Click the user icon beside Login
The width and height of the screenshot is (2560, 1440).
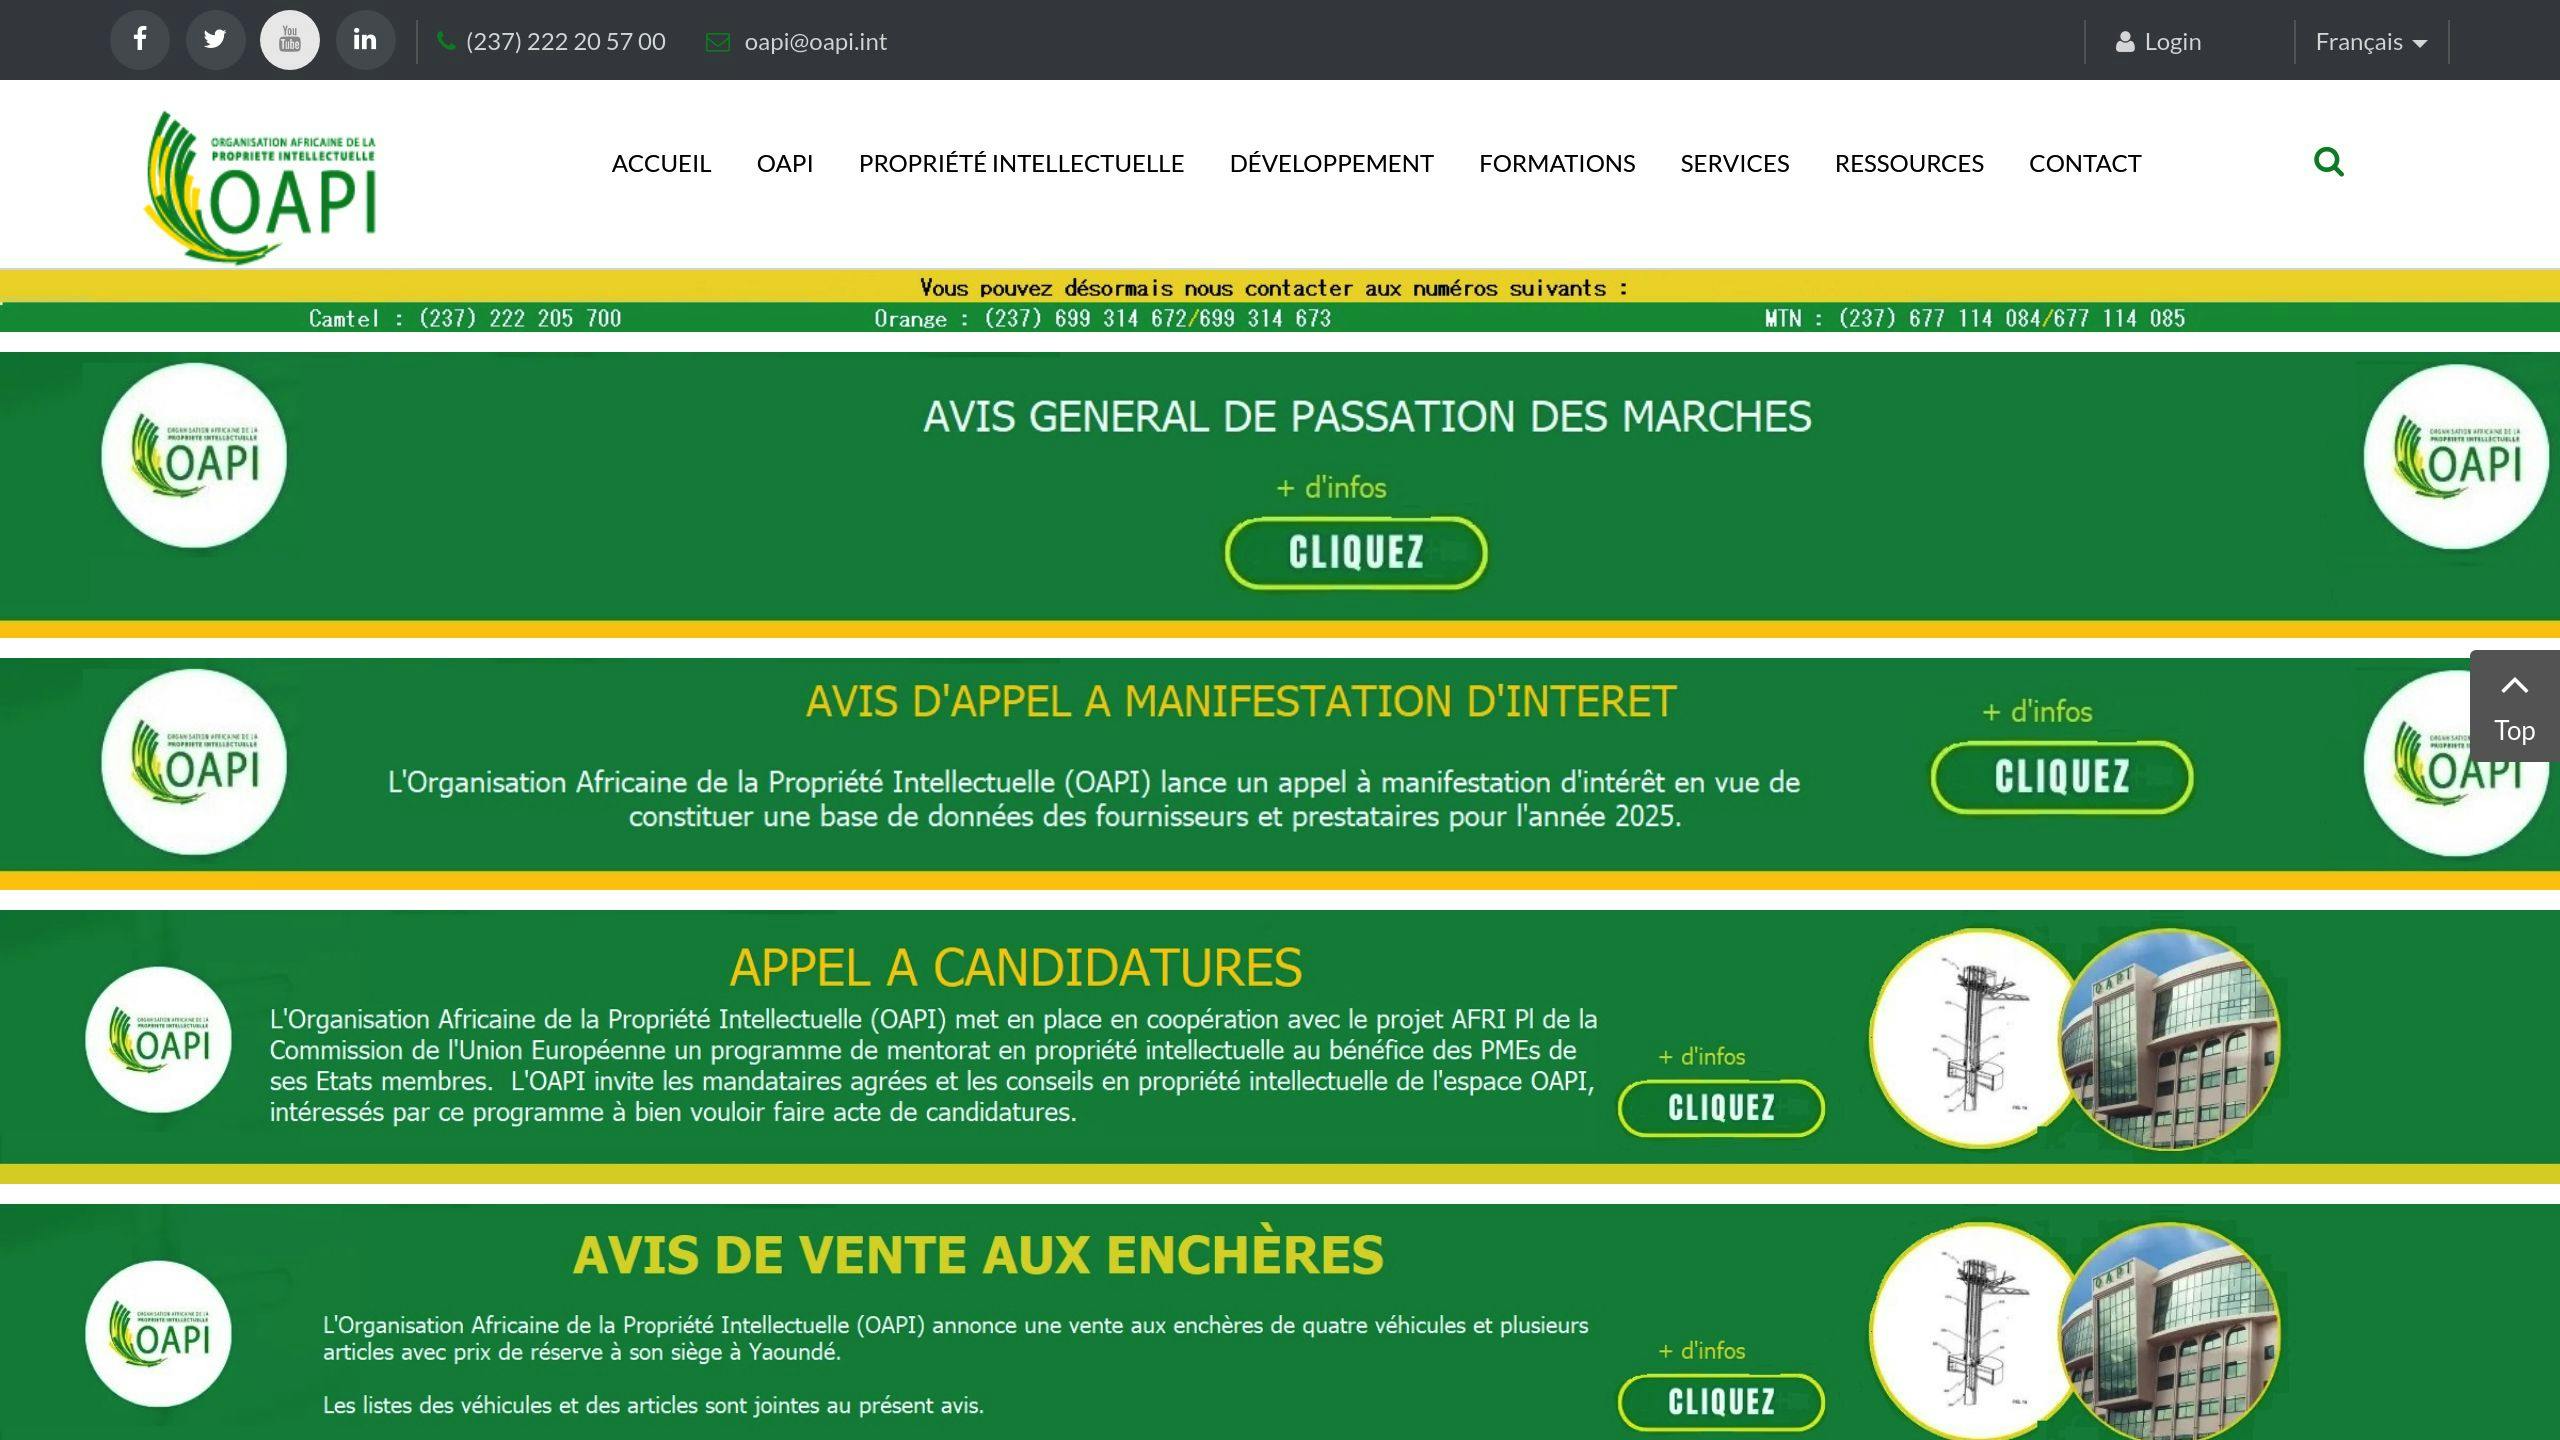[2125, 42]
